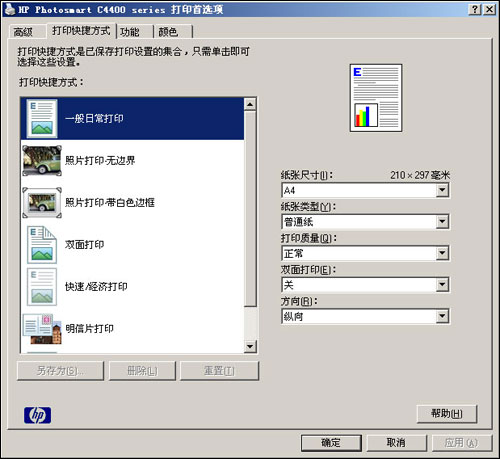Select 照片打印-带白色边框 list entry
The height and width of the screenshot is (459, 500).
tap(133, 203)
